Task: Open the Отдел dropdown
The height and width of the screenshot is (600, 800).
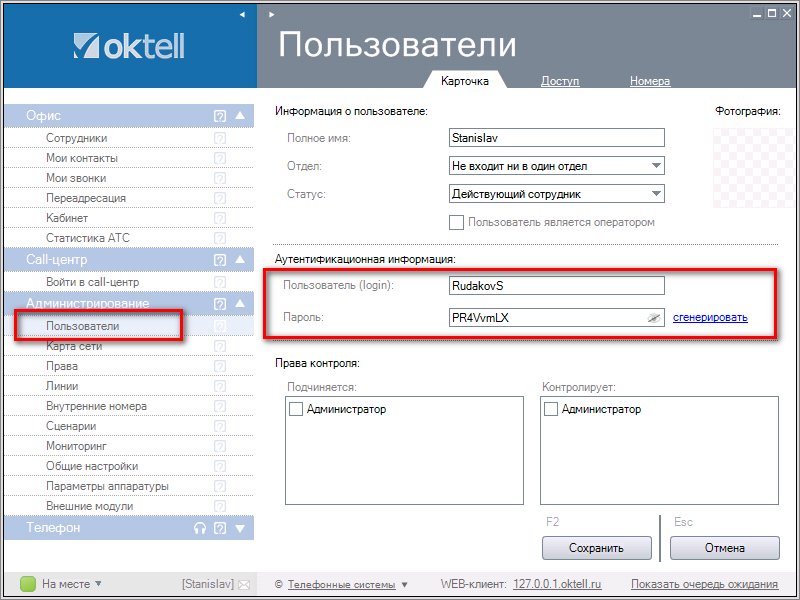Action: pos(656,166)
